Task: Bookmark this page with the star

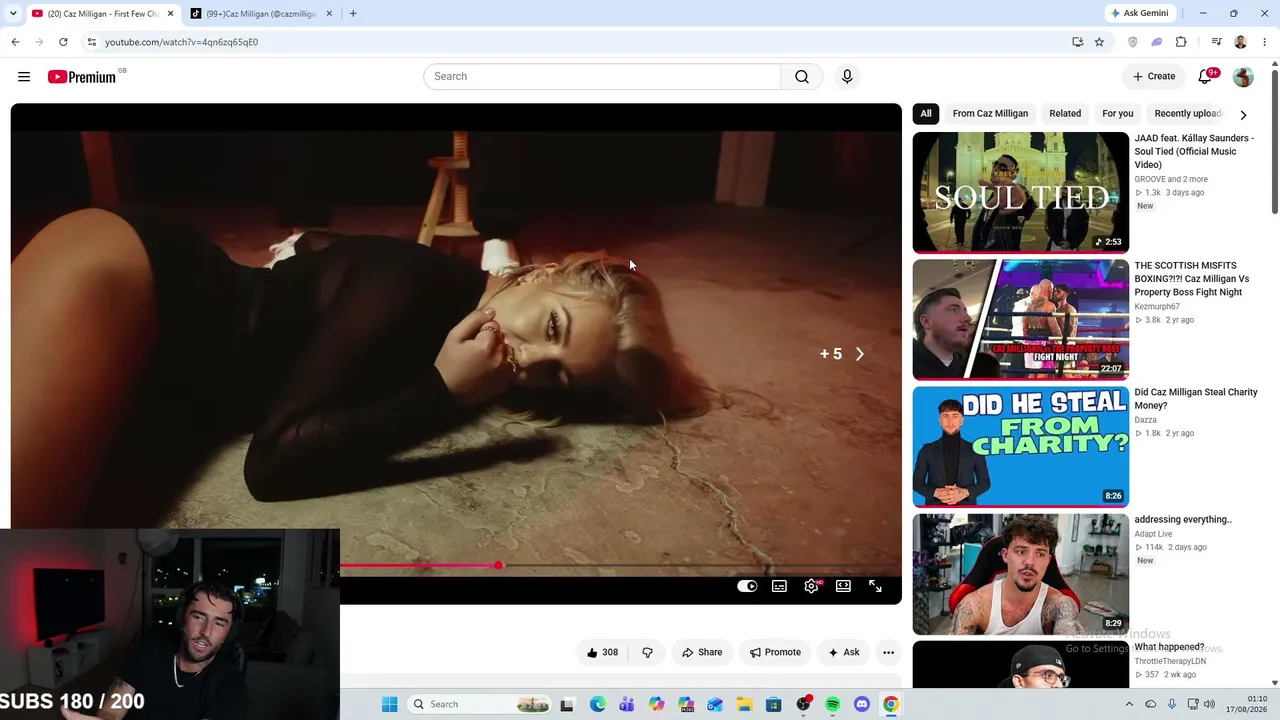Action: click(x=1099, y=42)
